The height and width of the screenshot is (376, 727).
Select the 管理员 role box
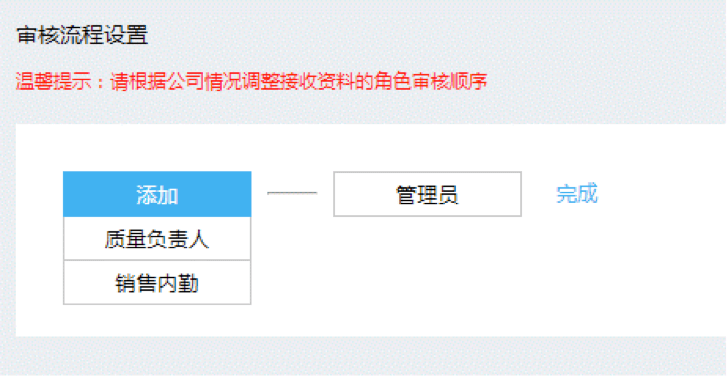pos(427,194)
